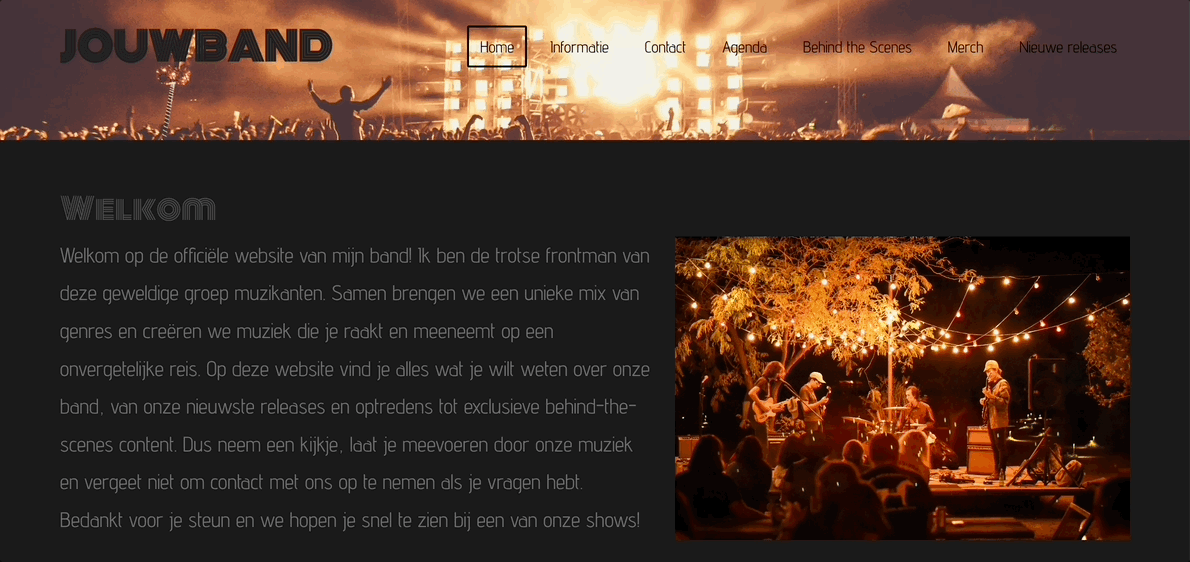The height and width of the screenshot is (562, 1190).
Task: Click the JOUWBAND logo
Action: [196, 46]
